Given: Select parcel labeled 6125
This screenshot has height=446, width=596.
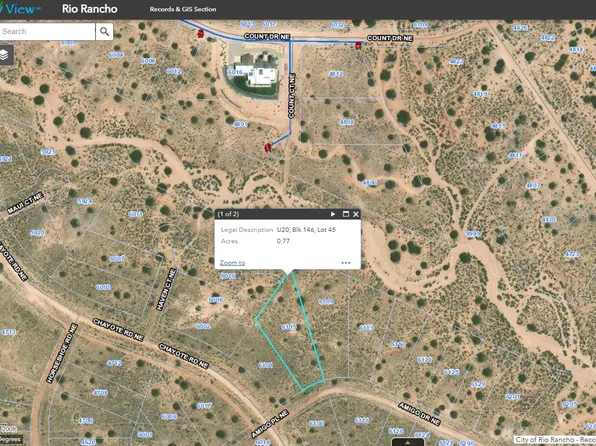Looking at the screenshot, I should tap(451, 372).
